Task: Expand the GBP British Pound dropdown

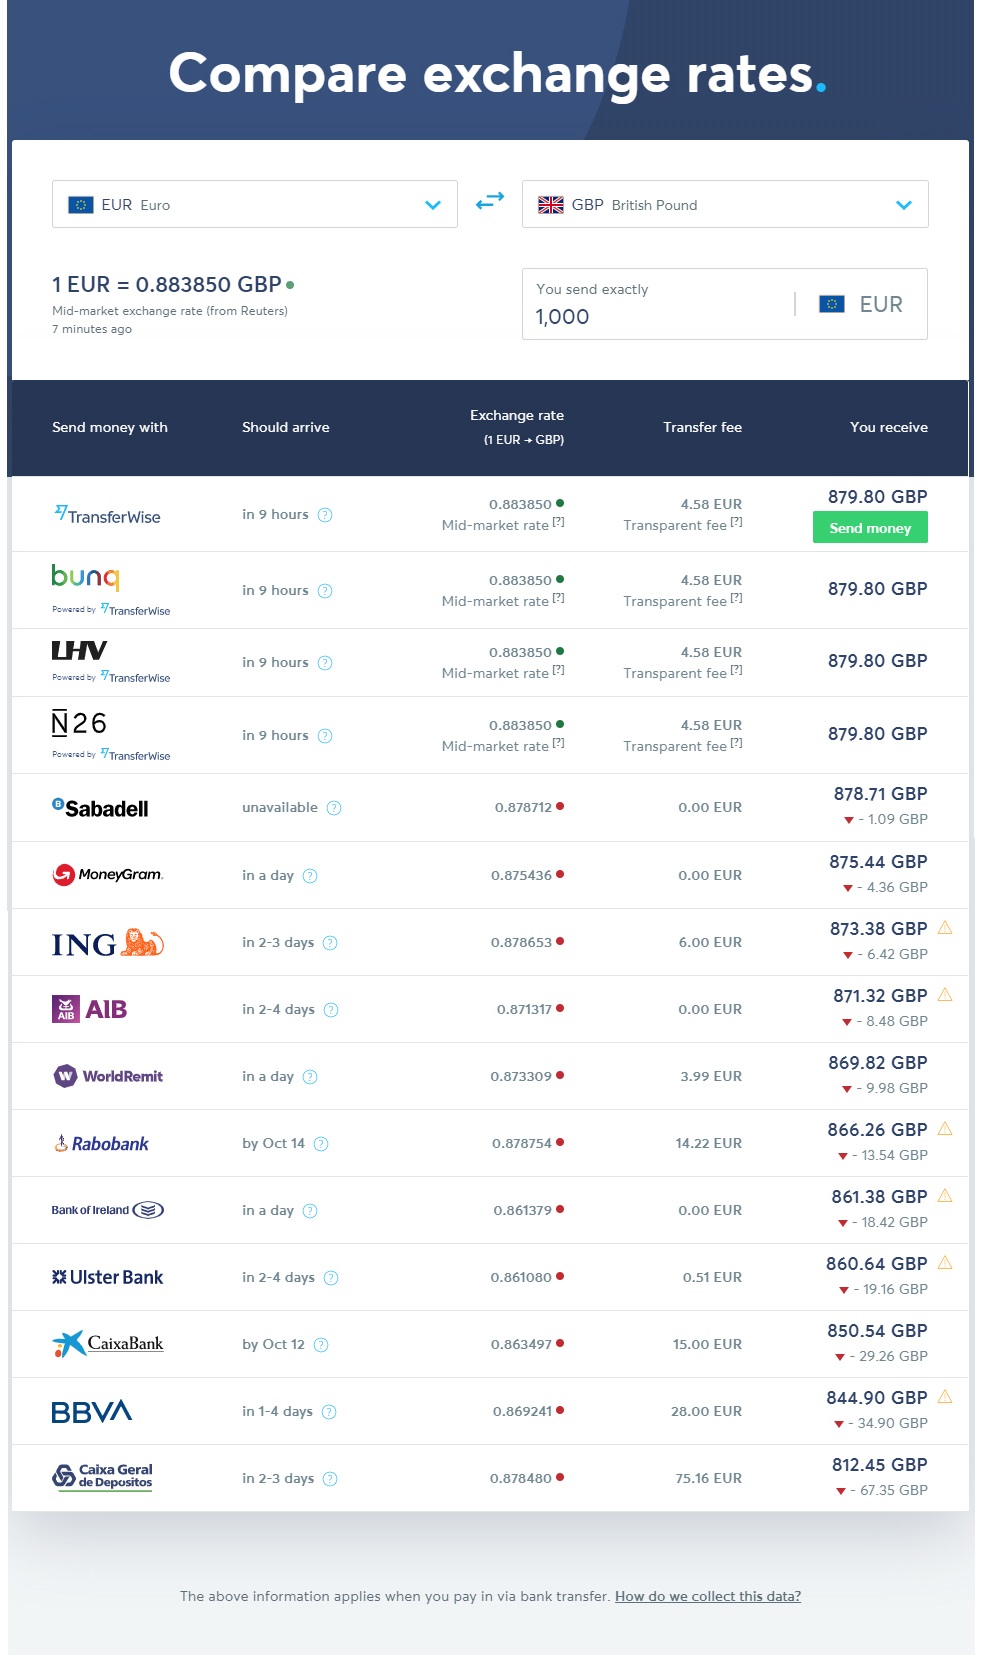Action: 725,204
